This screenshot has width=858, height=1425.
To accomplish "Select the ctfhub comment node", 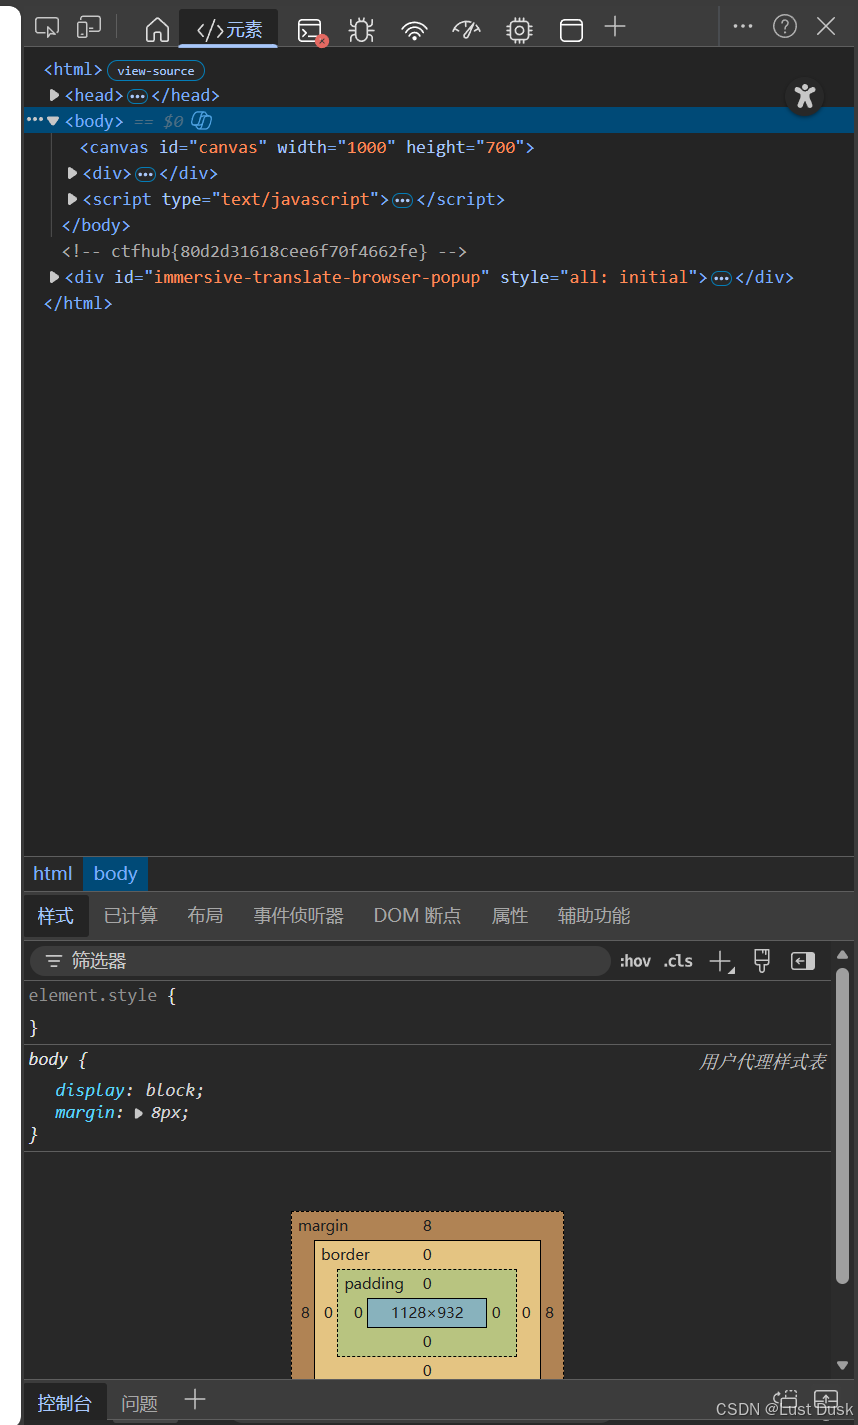I will click(x=264, y=251).
